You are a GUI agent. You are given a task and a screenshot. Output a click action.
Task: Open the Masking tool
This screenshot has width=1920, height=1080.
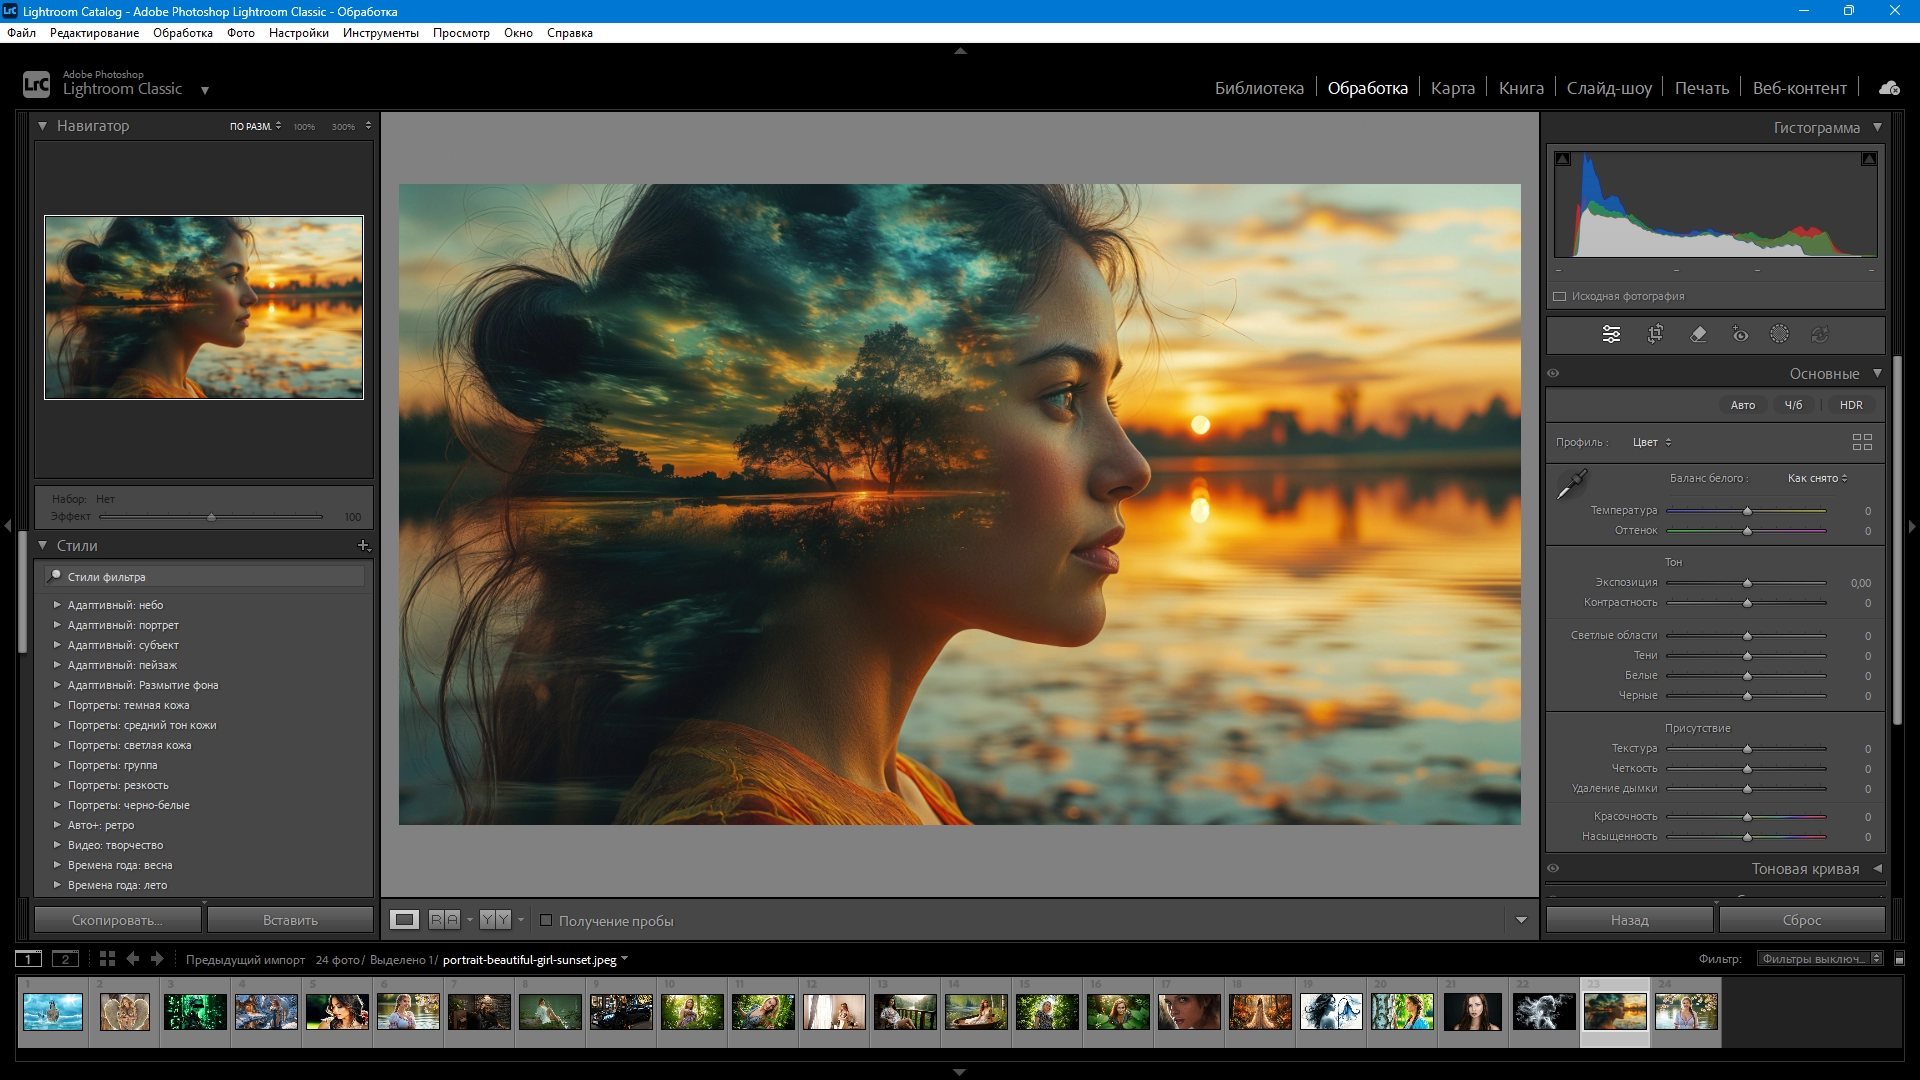[1779, 334]
